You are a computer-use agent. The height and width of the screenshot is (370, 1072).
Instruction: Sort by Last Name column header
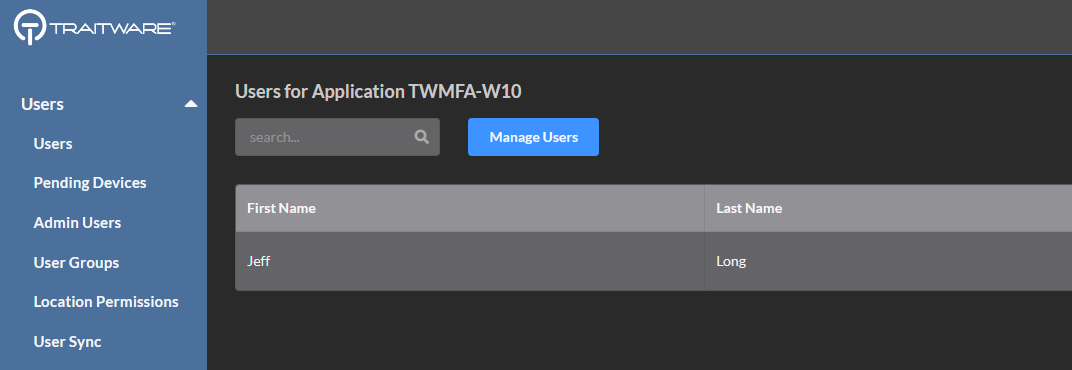(749, 208)
